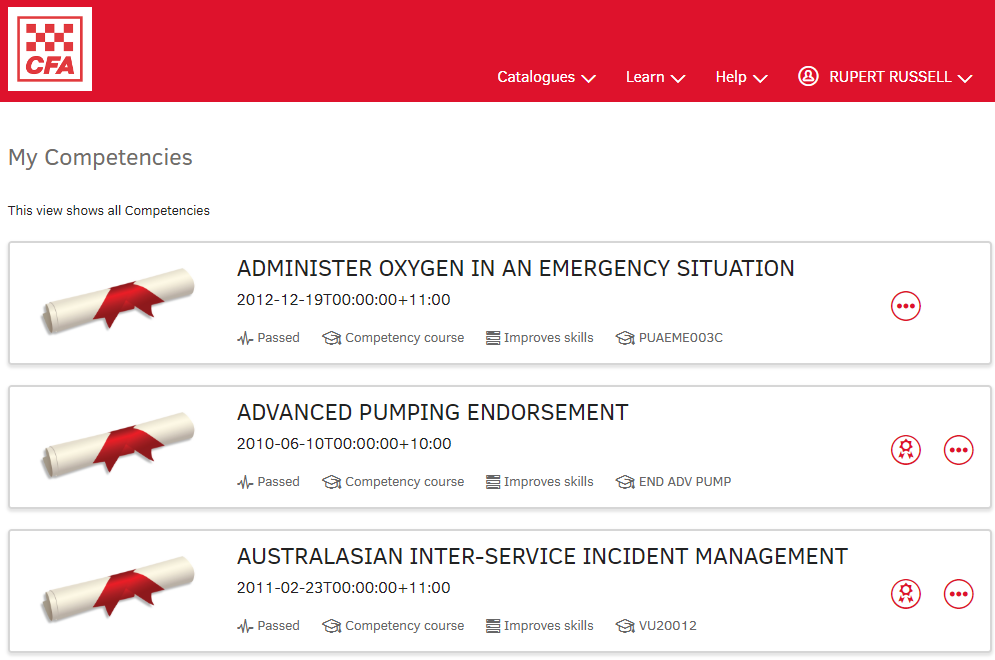Click the chevron after RUPERT RUSSELL
995x660 pixels.
[x=965, y=79]
